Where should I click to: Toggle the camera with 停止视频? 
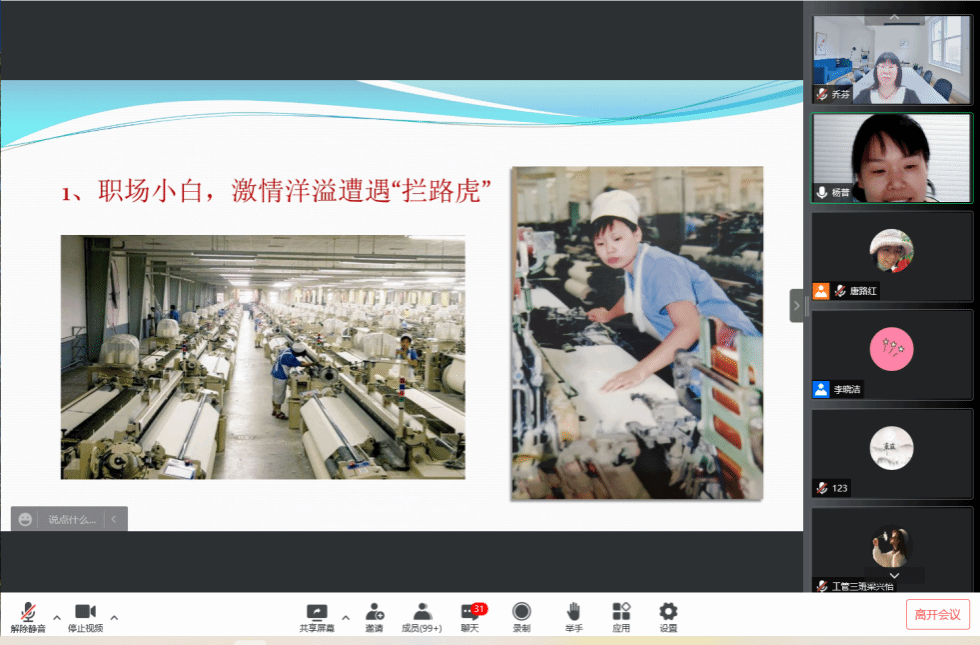click(85, 613)
